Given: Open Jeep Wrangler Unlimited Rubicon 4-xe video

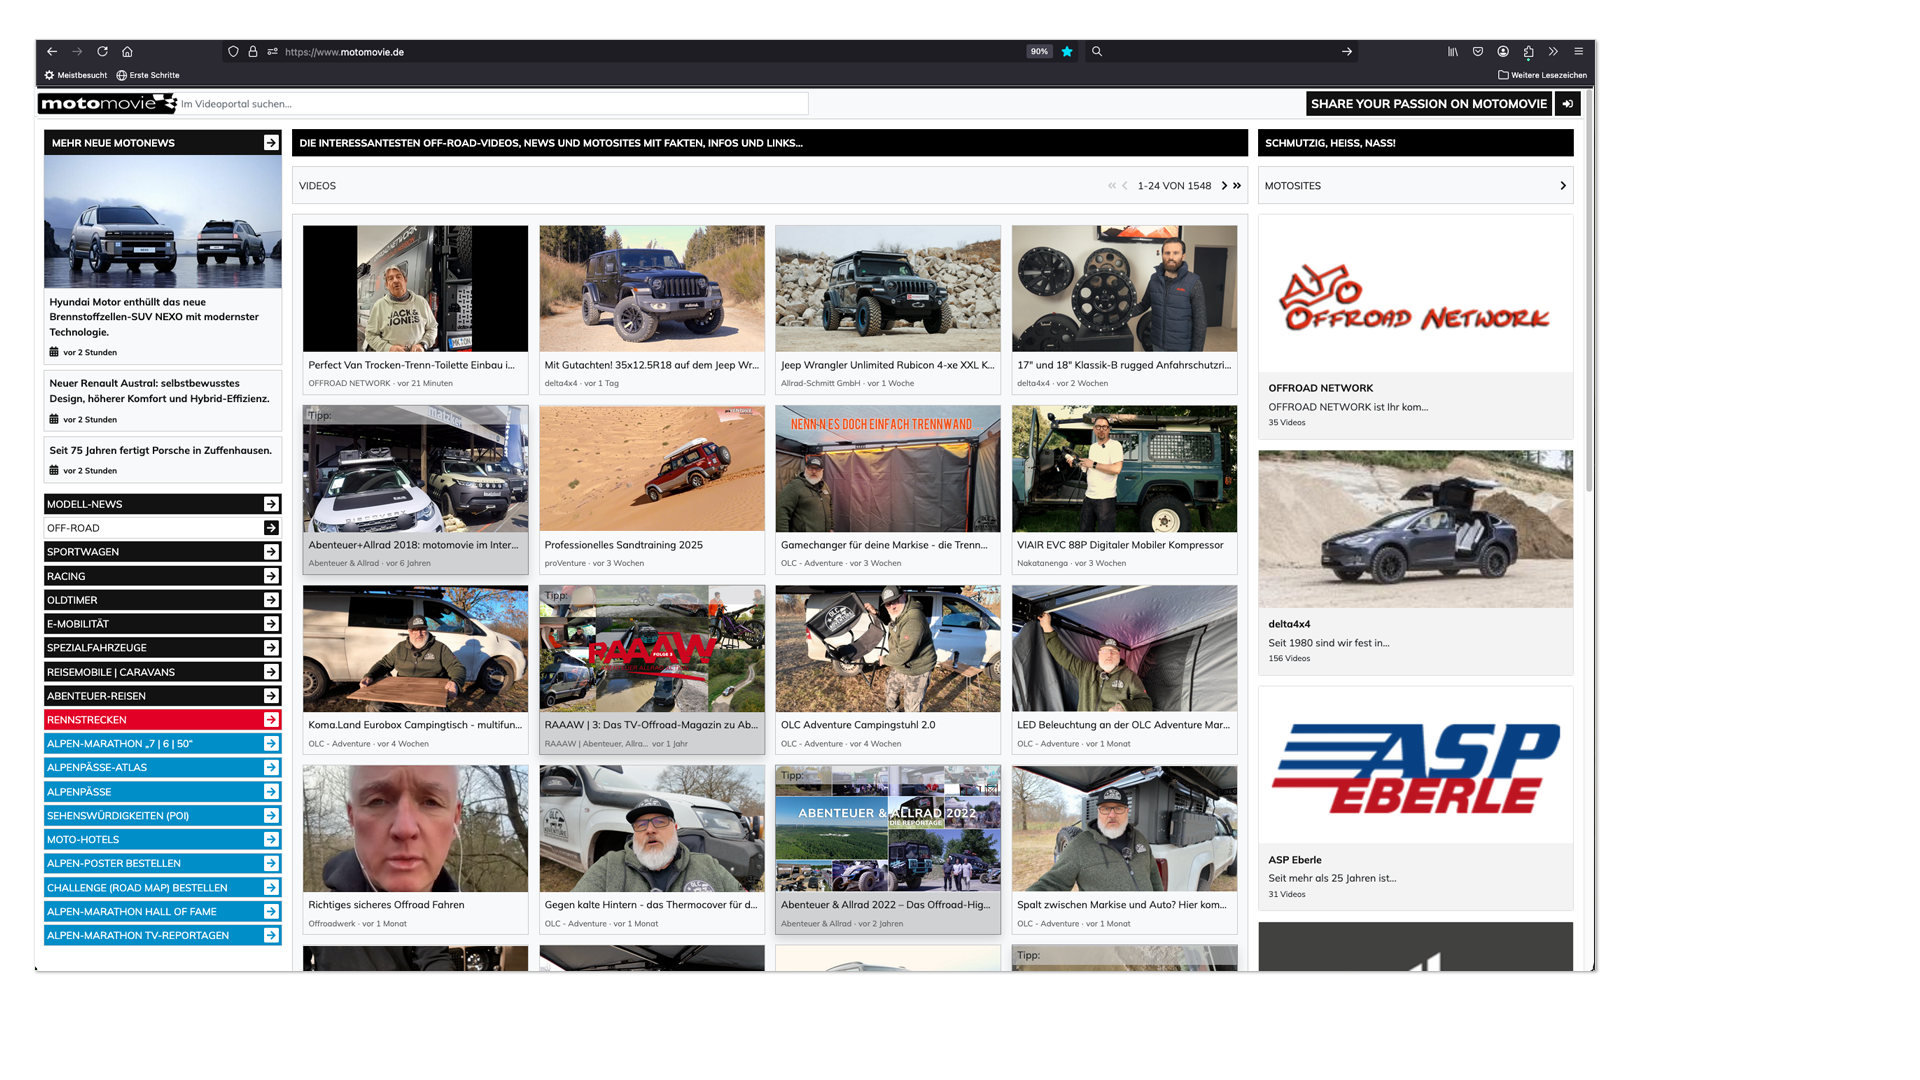Looking at the screenshot, I should (888, 308).
